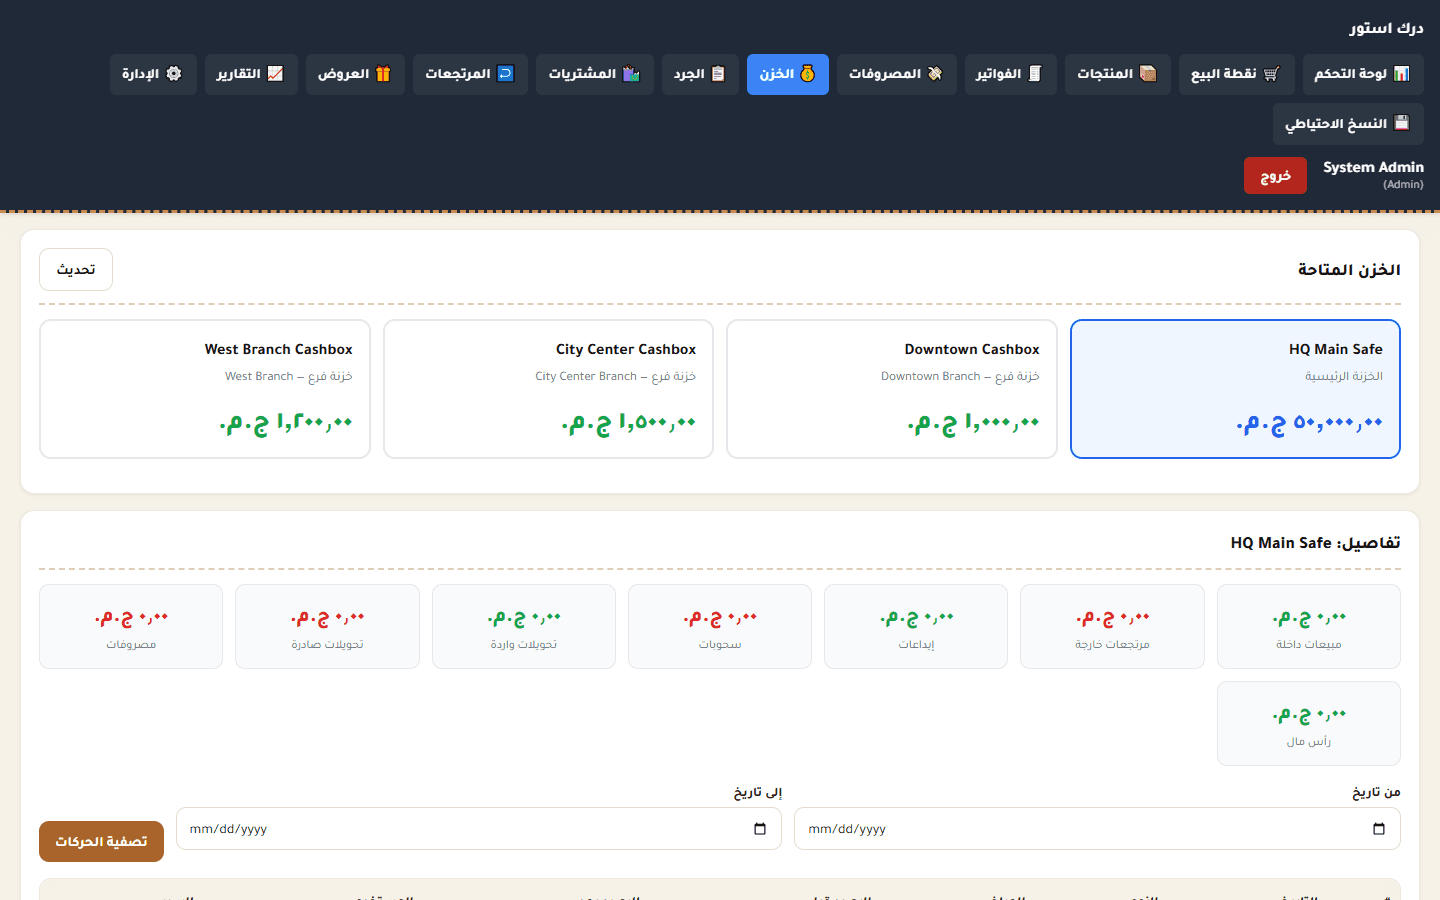Click the box icon beside المنتجات
Screen dimensions: 1440x900
[x=1148, y=74]
